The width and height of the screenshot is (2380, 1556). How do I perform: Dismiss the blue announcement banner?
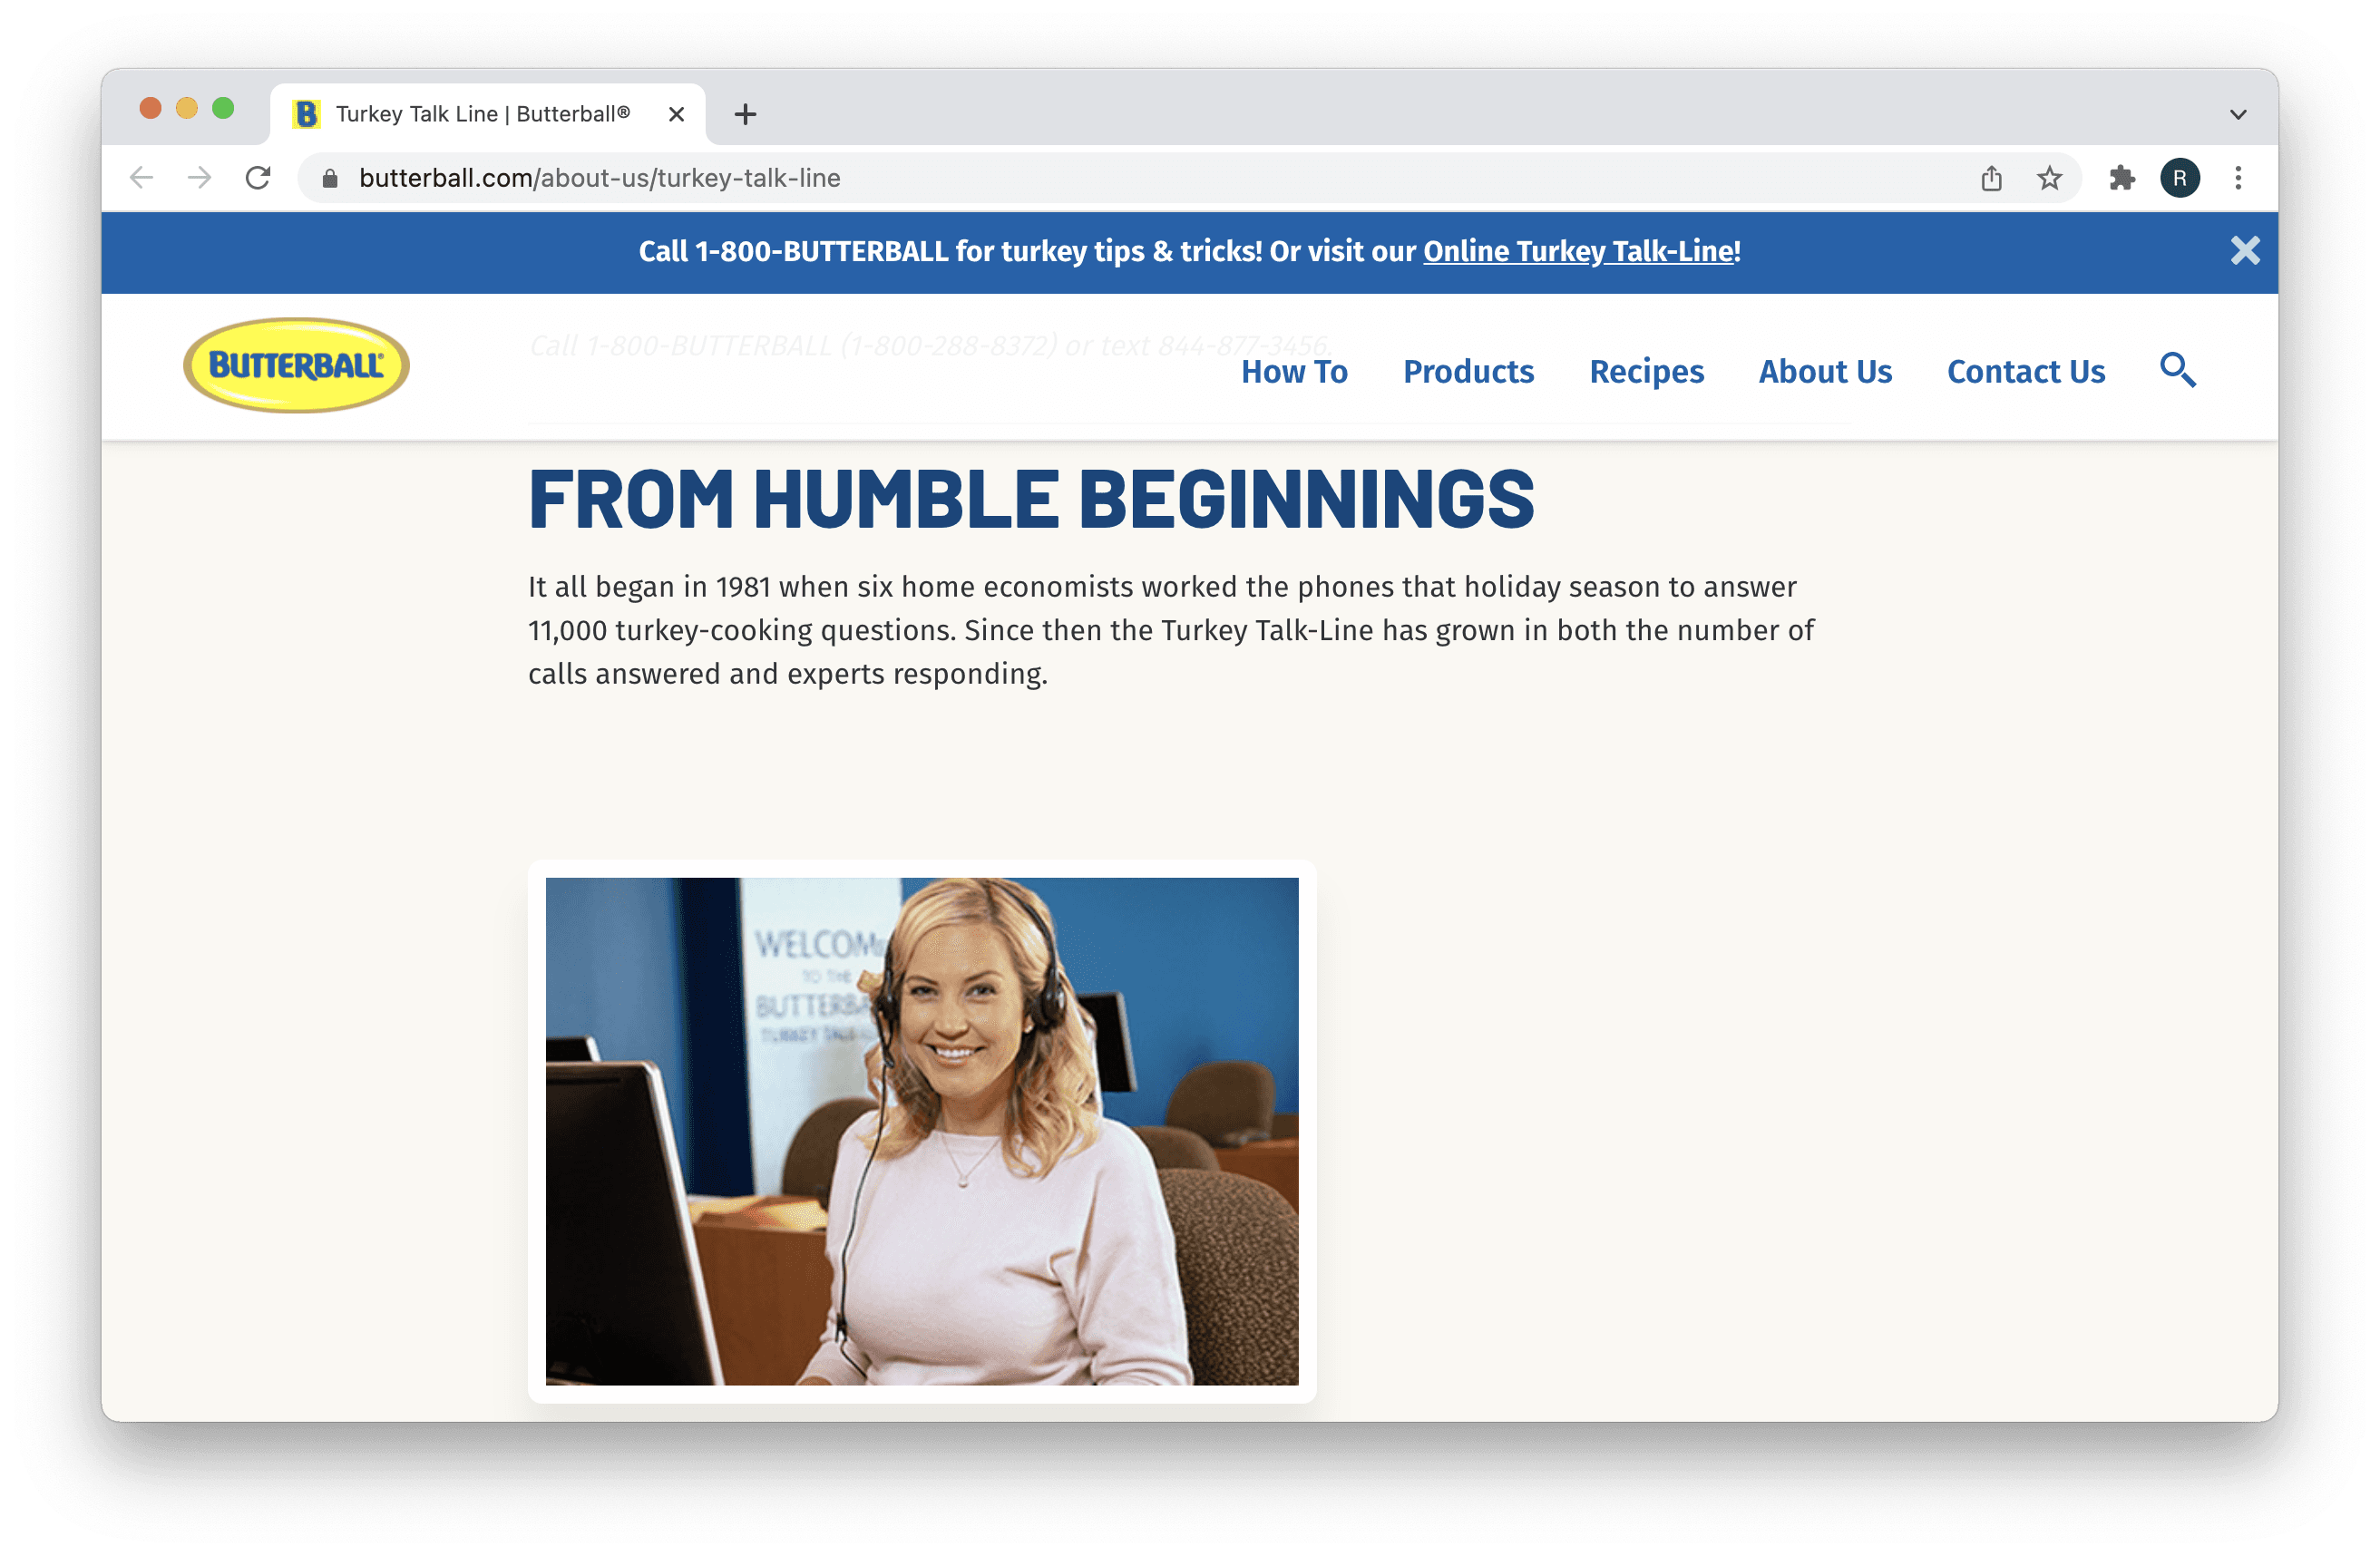coord(2247,250)
